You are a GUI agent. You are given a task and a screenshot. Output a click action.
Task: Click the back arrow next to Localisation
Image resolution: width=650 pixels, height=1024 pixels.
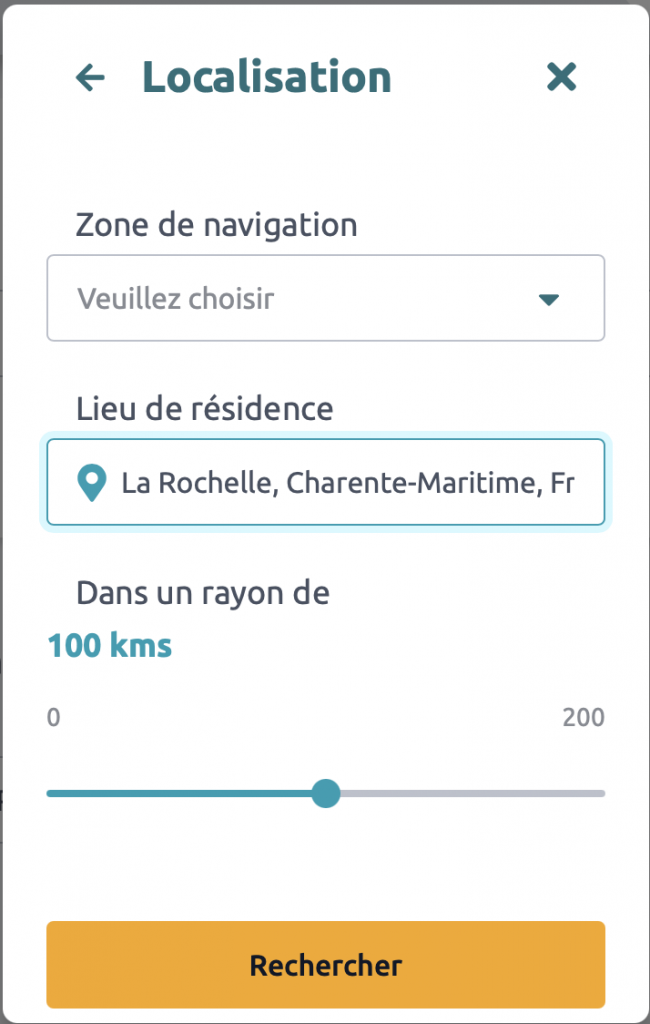[x=90, y=77]
